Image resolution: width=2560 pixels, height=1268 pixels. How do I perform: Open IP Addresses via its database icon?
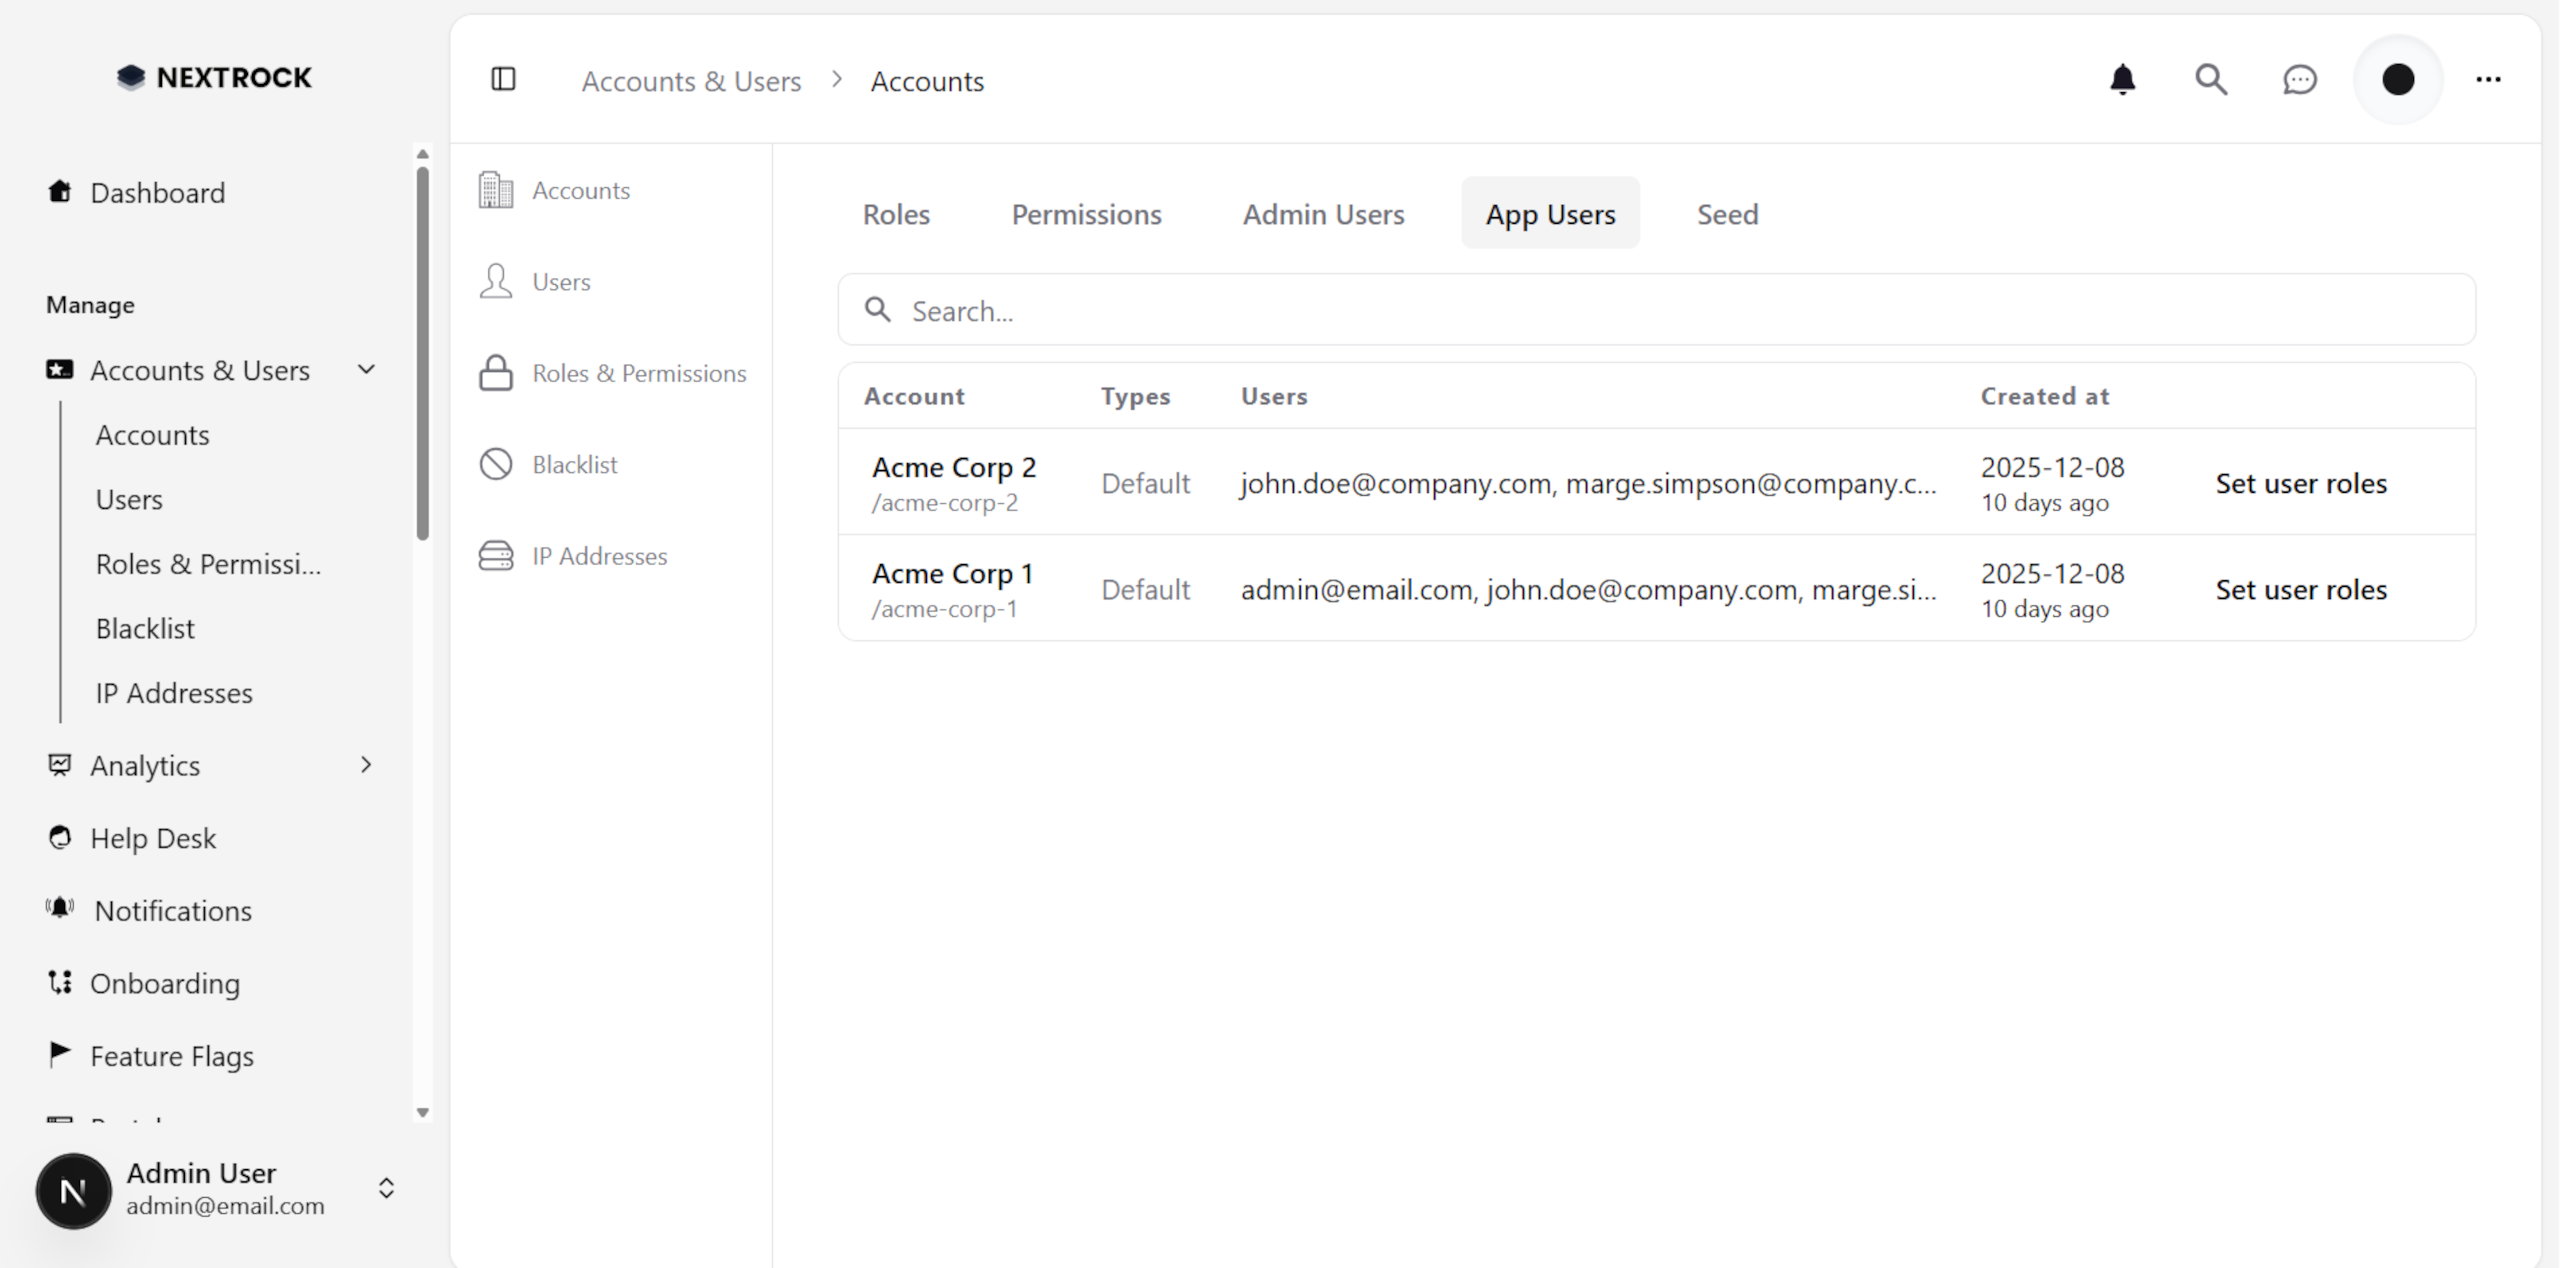coord(495,555)
